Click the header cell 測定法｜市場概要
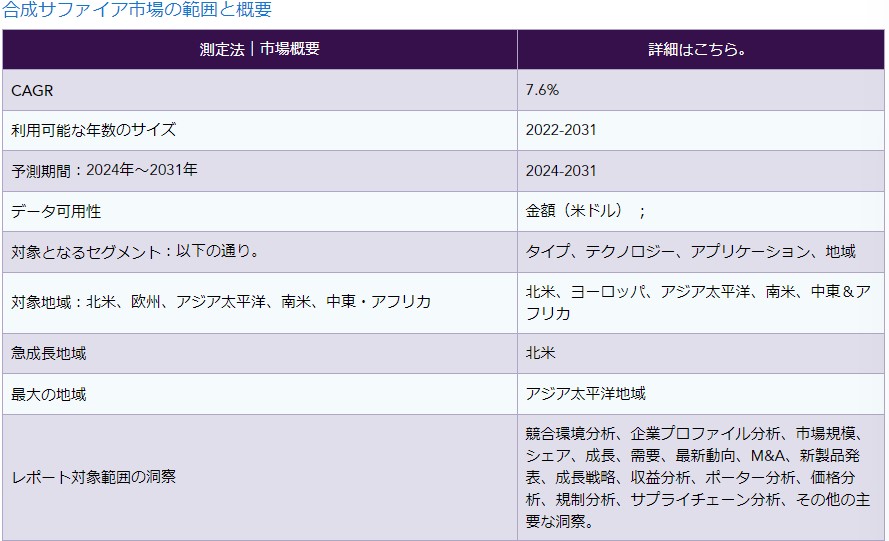The width and height of the screenshot is (889, 541). tap(260, 49)
